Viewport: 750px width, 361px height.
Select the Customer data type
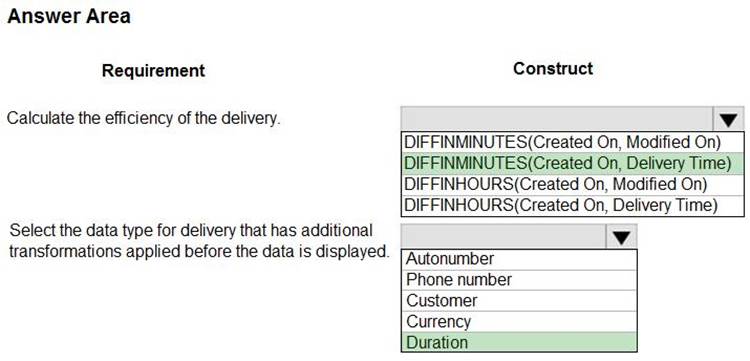tap(519, 301)
